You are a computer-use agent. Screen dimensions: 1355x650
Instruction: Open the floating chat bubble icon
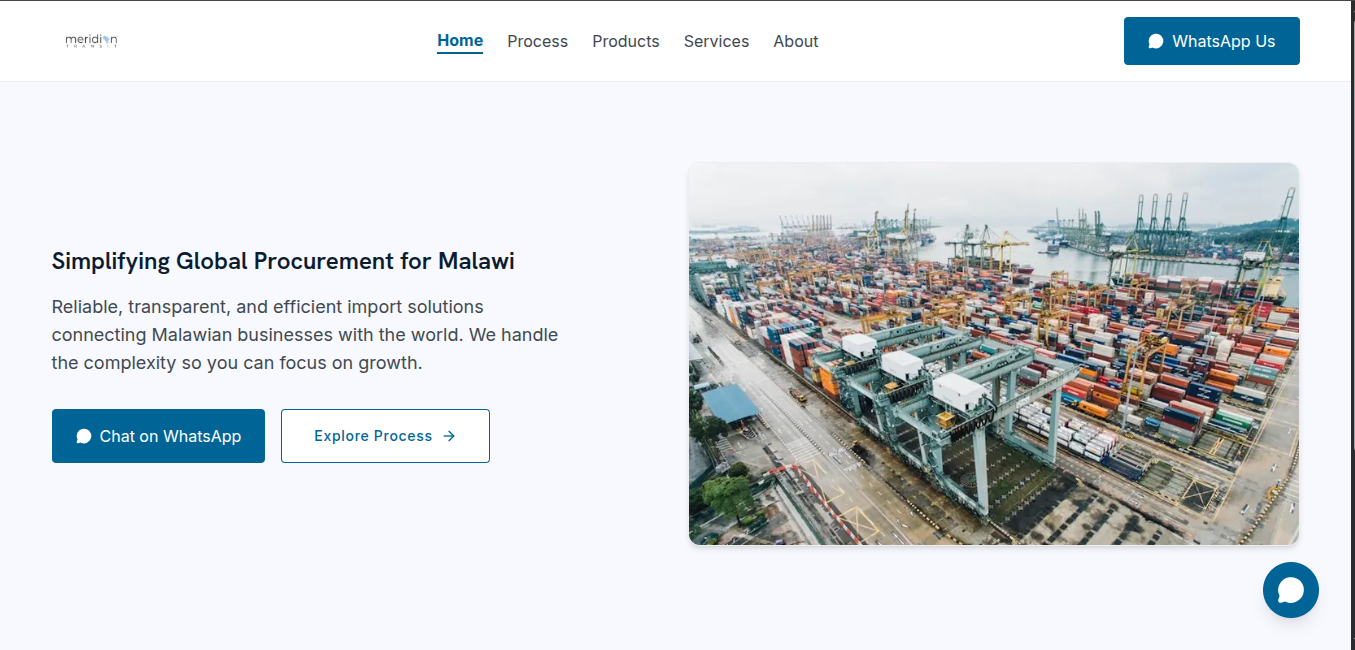[x=1291, y=590]
